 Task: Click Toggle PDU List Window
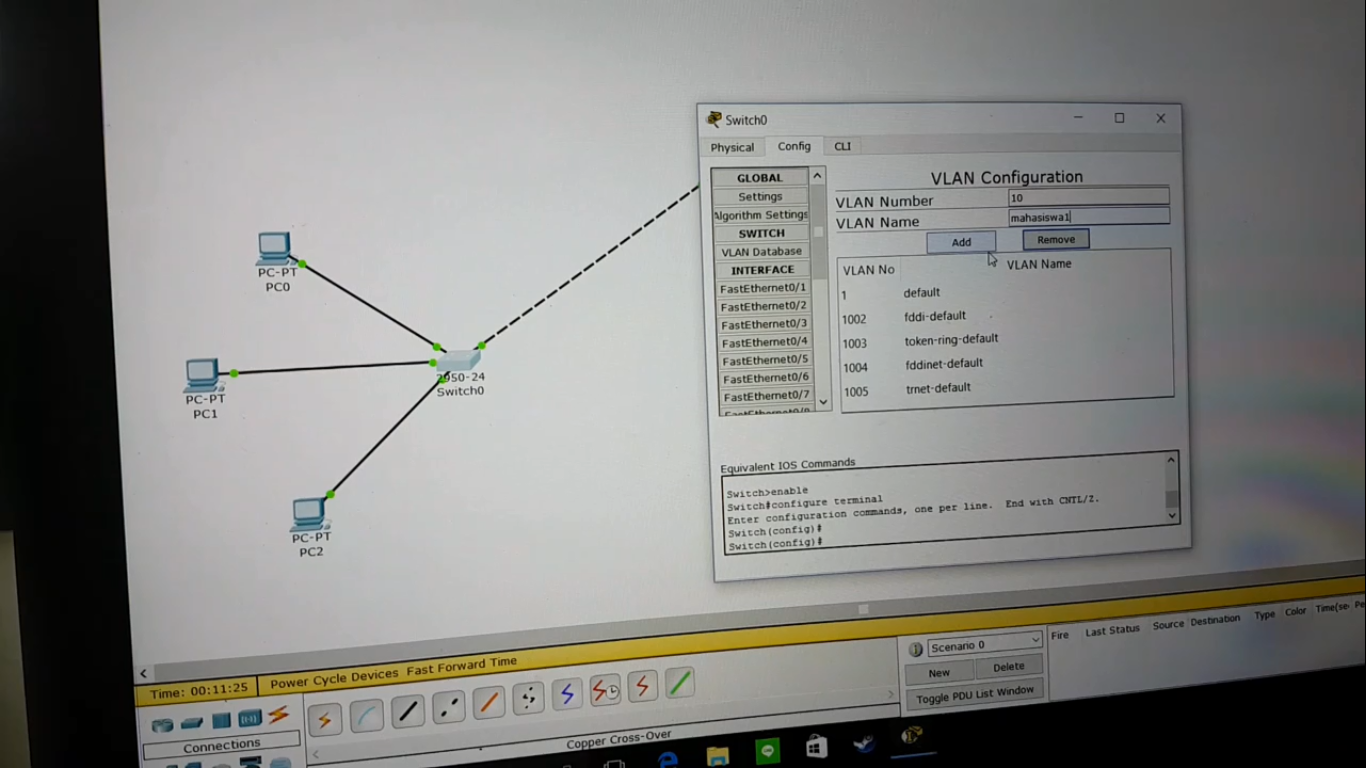[975, 695]
